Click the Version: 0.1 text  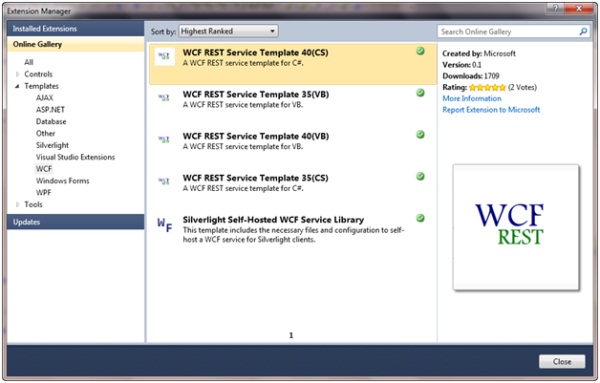[x=462, y=65]
